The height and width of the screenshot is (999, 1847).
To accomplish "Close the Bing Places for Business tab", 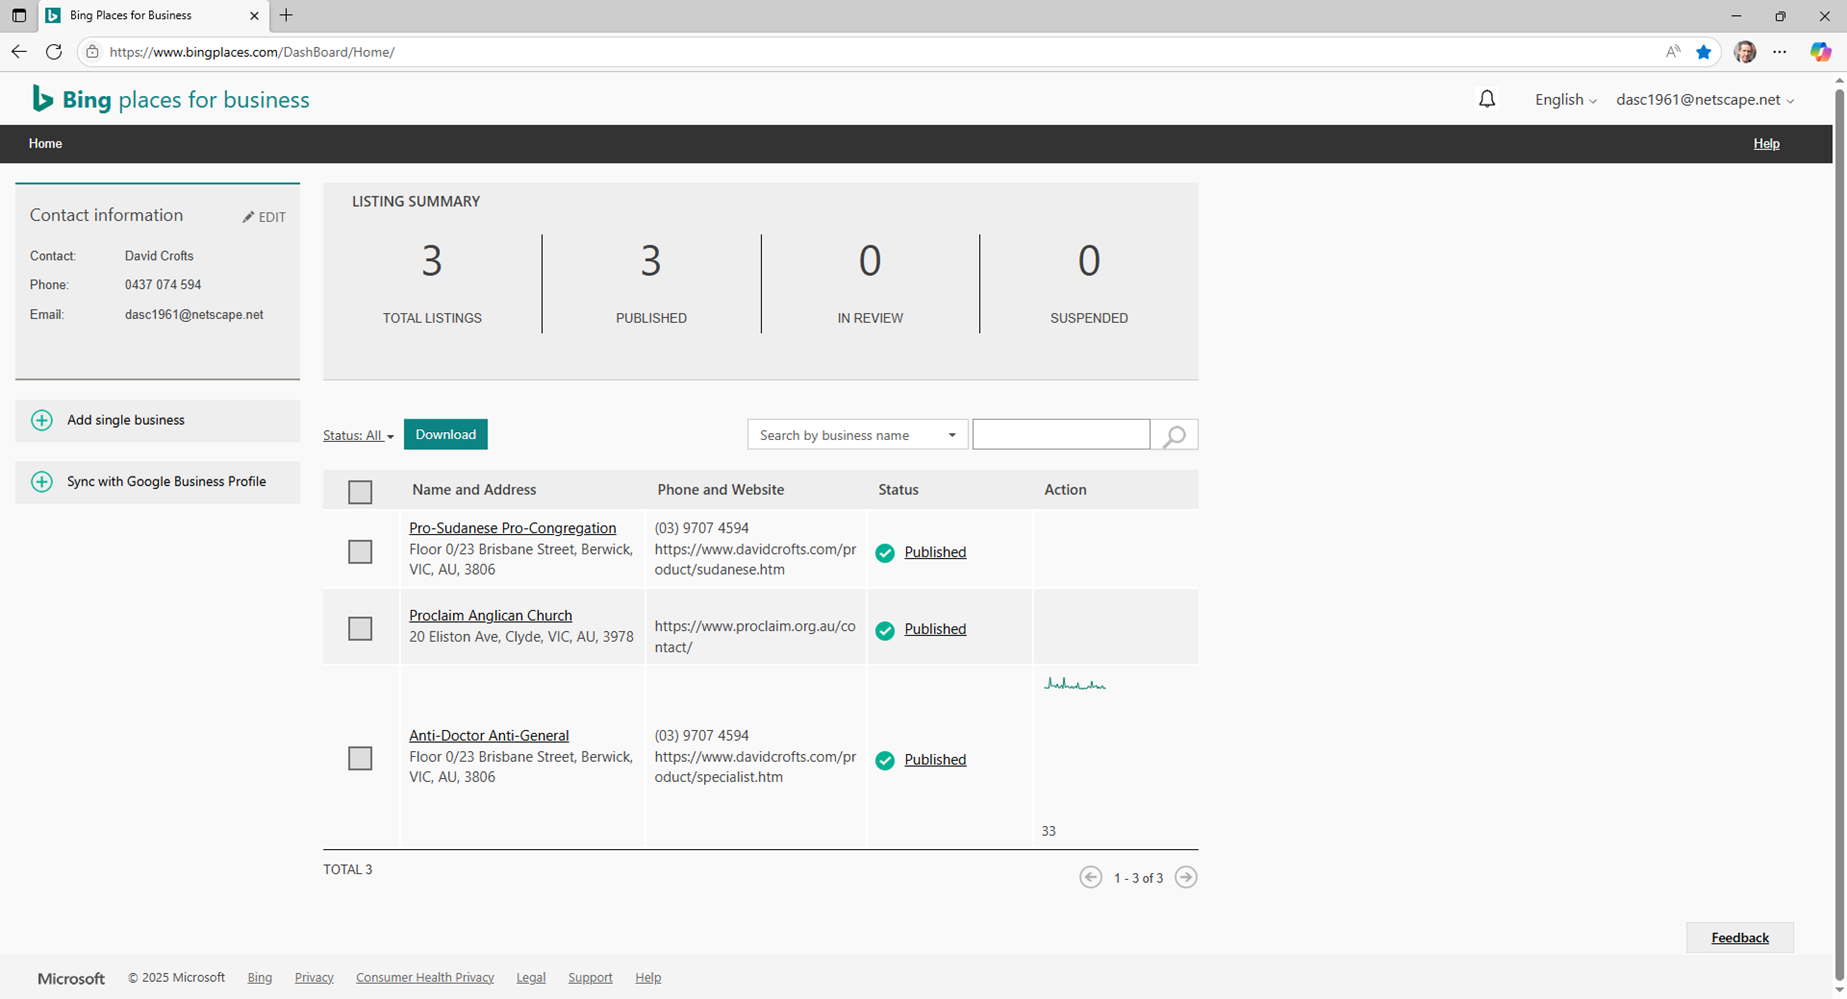I will pyautogui.click(x=254, y=15).
